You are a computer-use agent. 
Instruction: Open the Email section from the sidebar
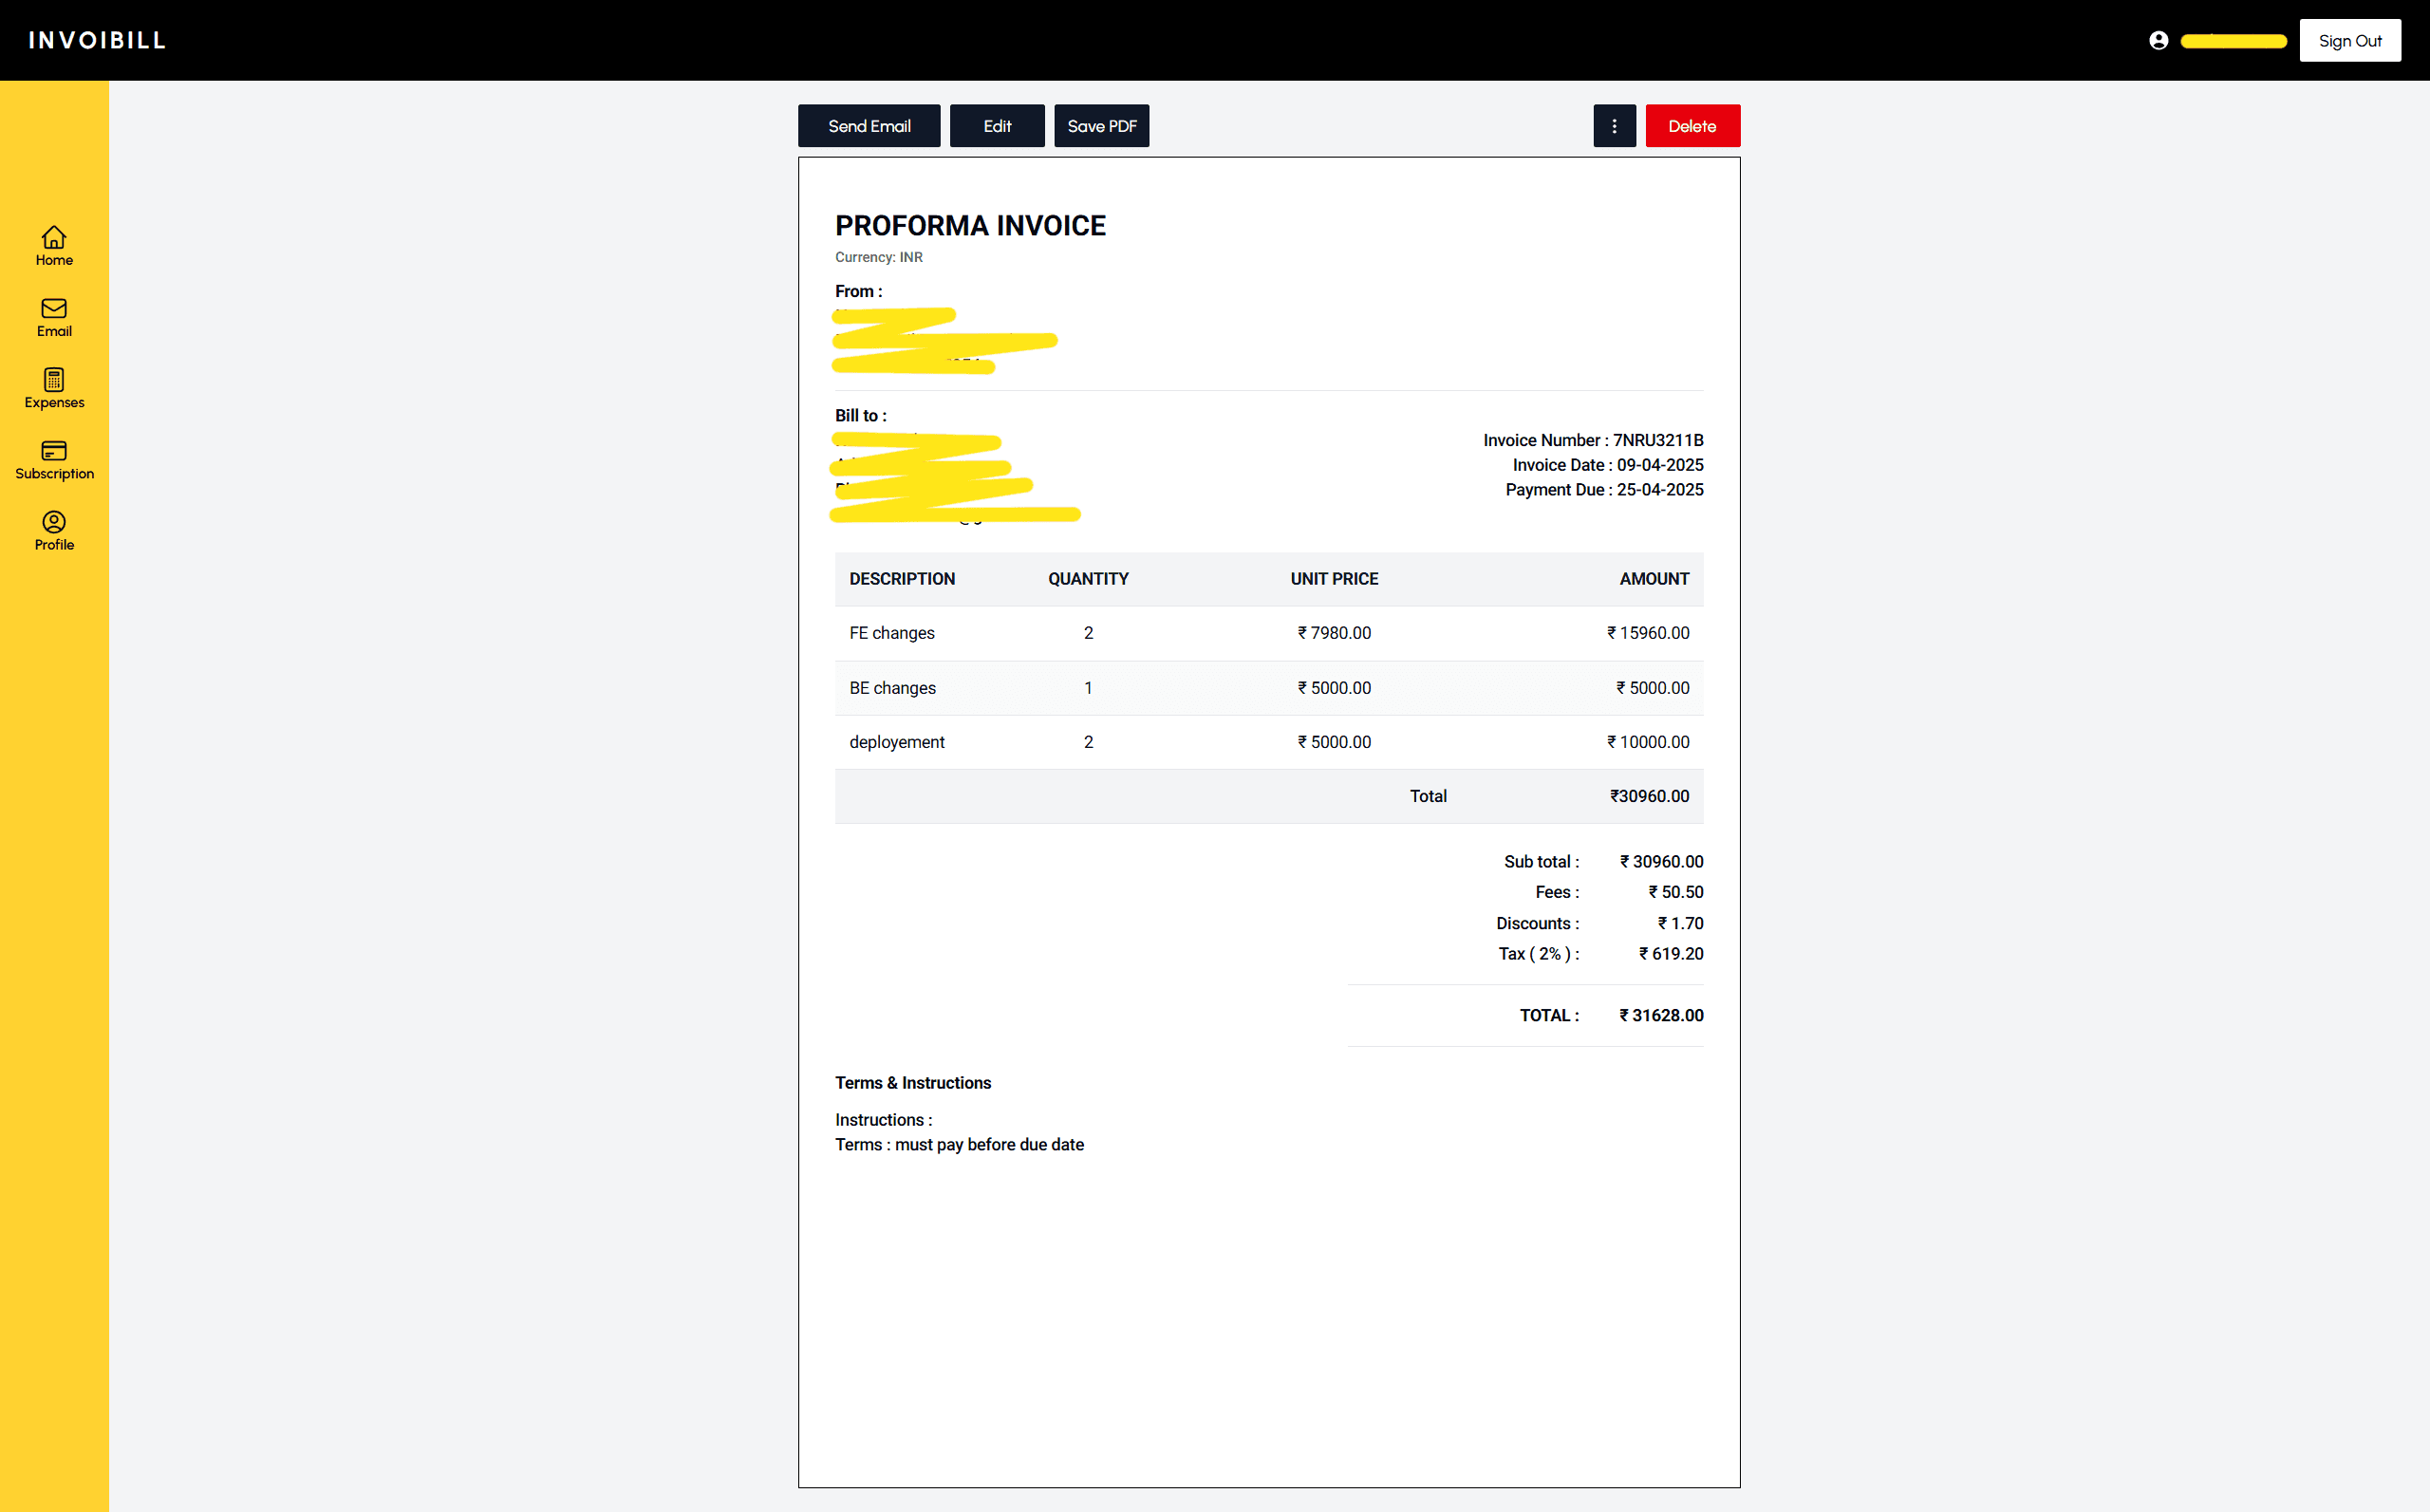coord(53,316)
